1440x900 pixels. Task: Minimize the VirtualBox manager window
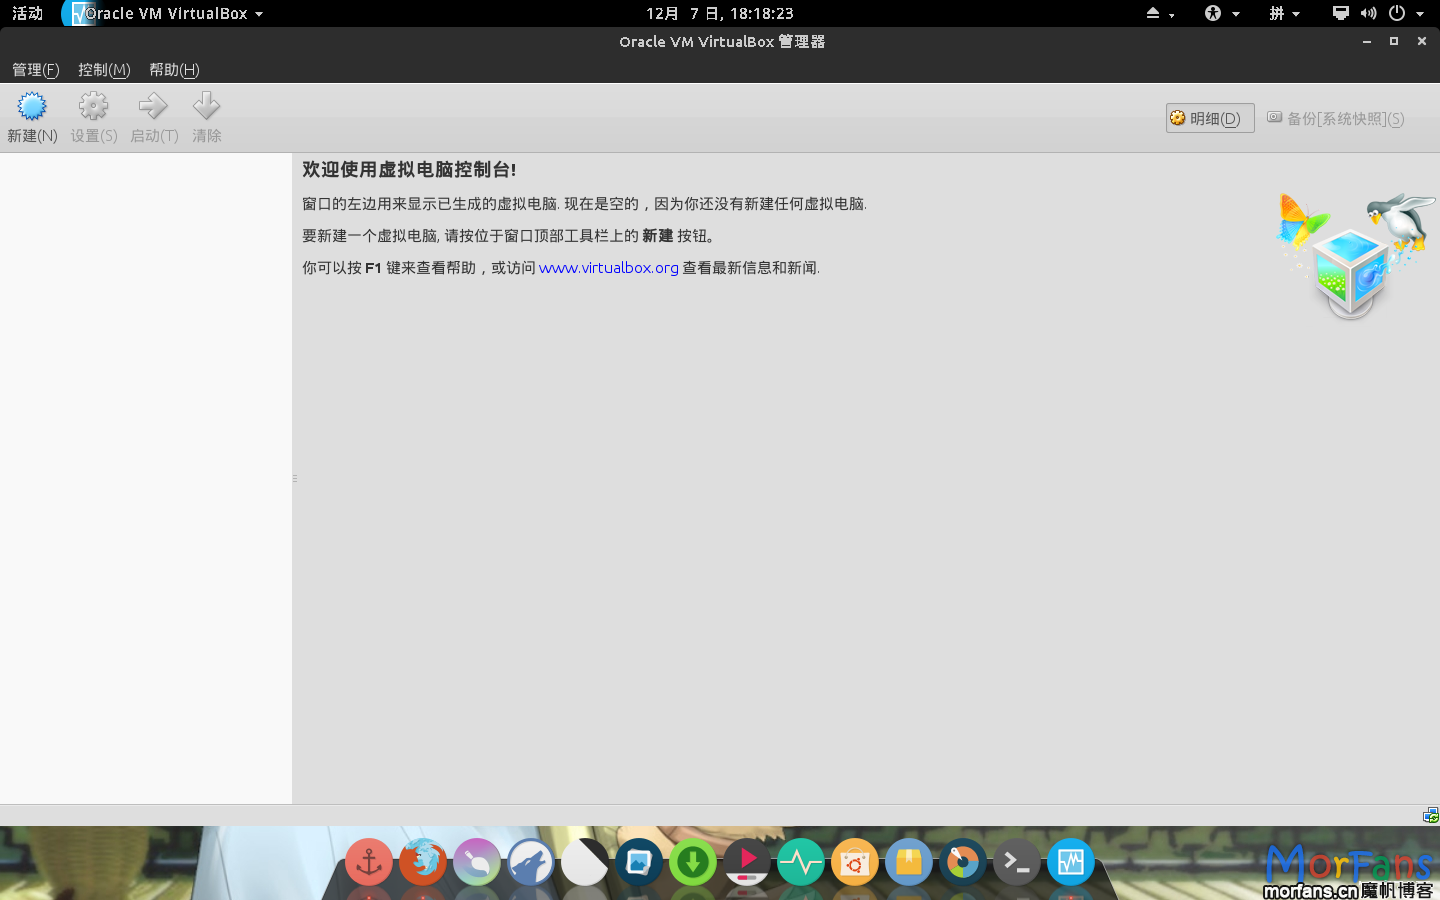click(1366, 41)
